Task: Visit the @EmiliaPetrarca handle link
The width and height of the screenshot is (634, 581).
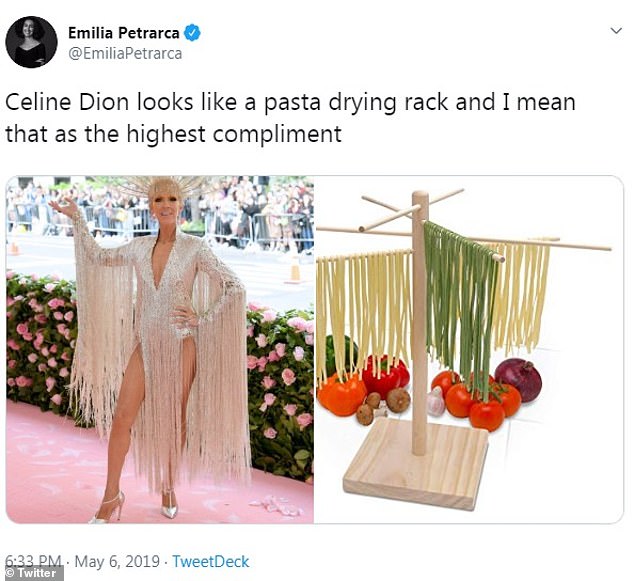Action: point(125,54)
